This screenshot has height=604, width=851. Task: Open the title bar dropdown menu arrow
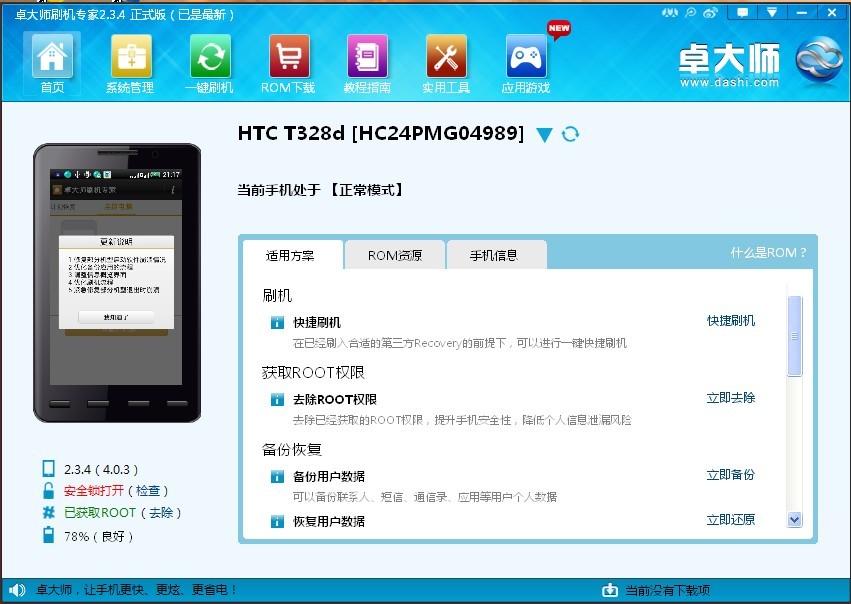[x=772, y=12]
